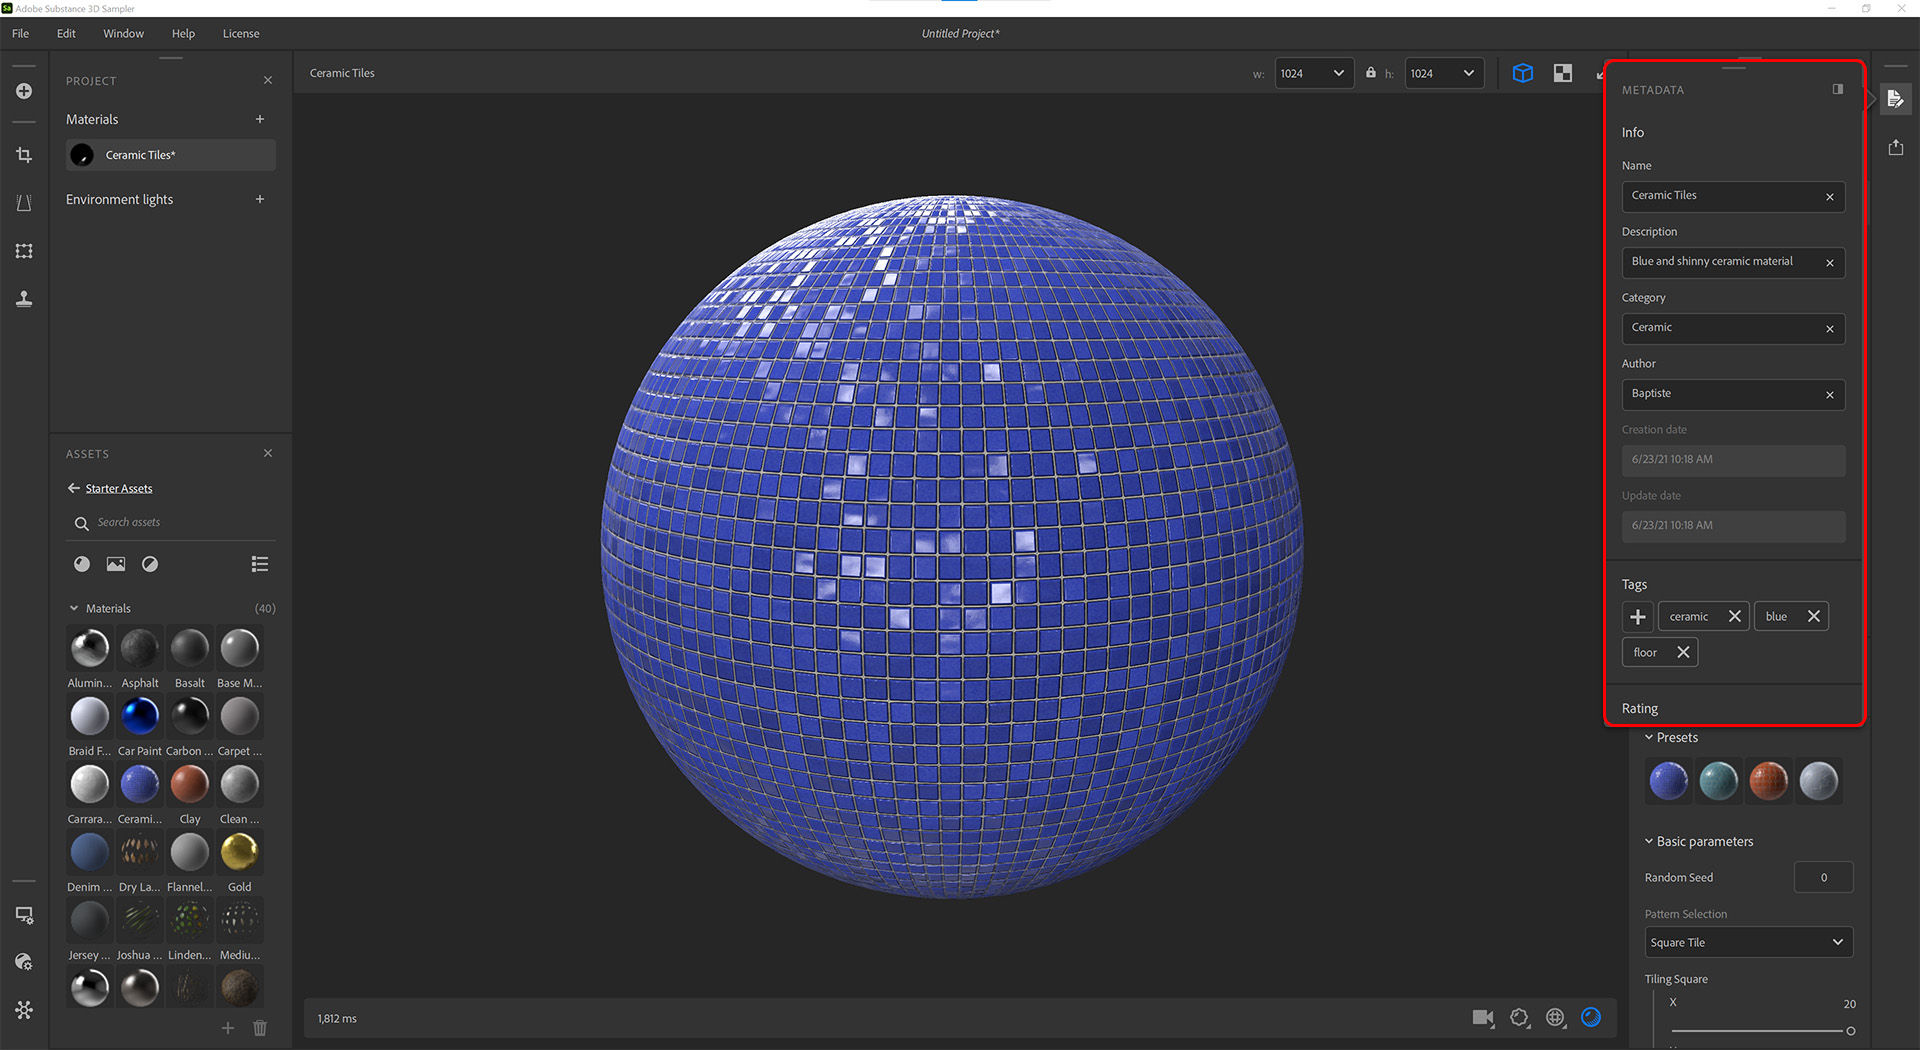1920x1050 pixels.
Task: Collapse the Basic parameters section
Action: pos(1650,841)
